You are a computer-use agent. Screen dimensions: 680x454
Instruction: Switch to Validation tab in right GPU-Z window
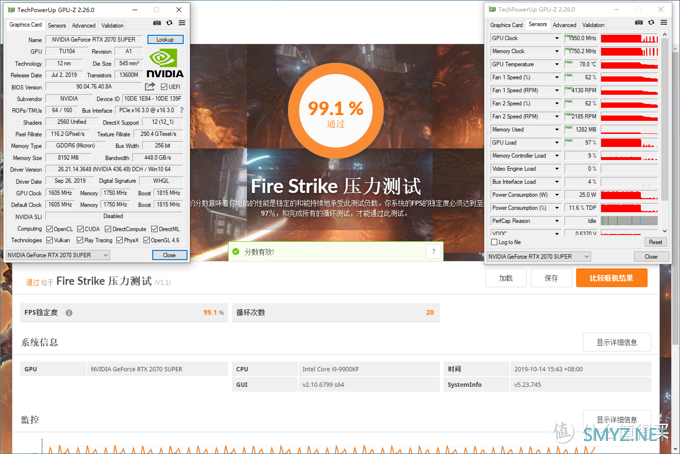593,25
